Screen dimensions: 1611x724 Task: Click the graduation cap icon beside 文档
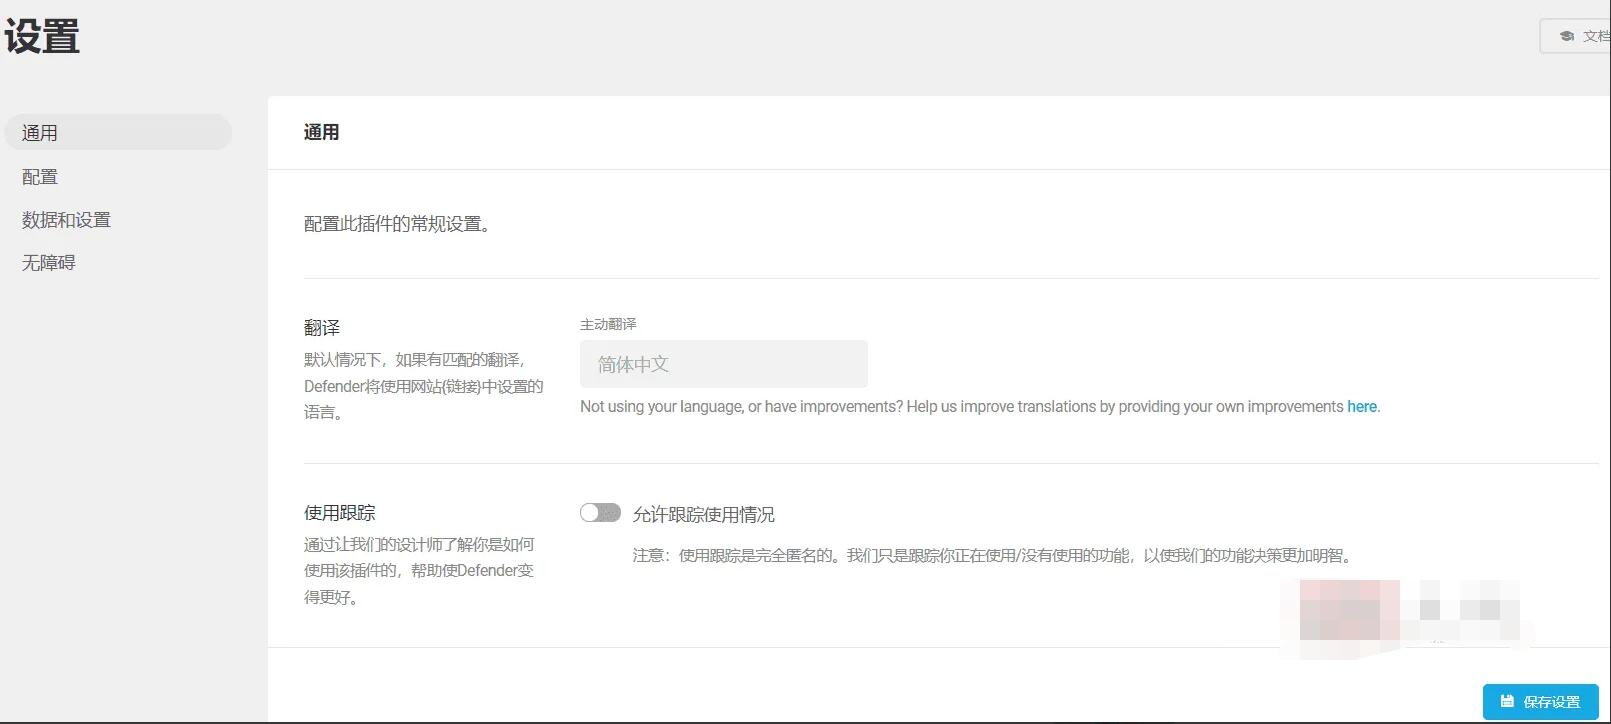1566,36
